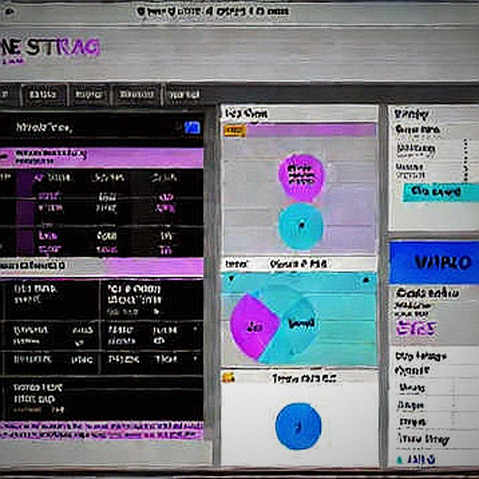479x479 pixels.
Task: Click the yellow icon beside the bottom chart title
Action: [x=228, y=377]
